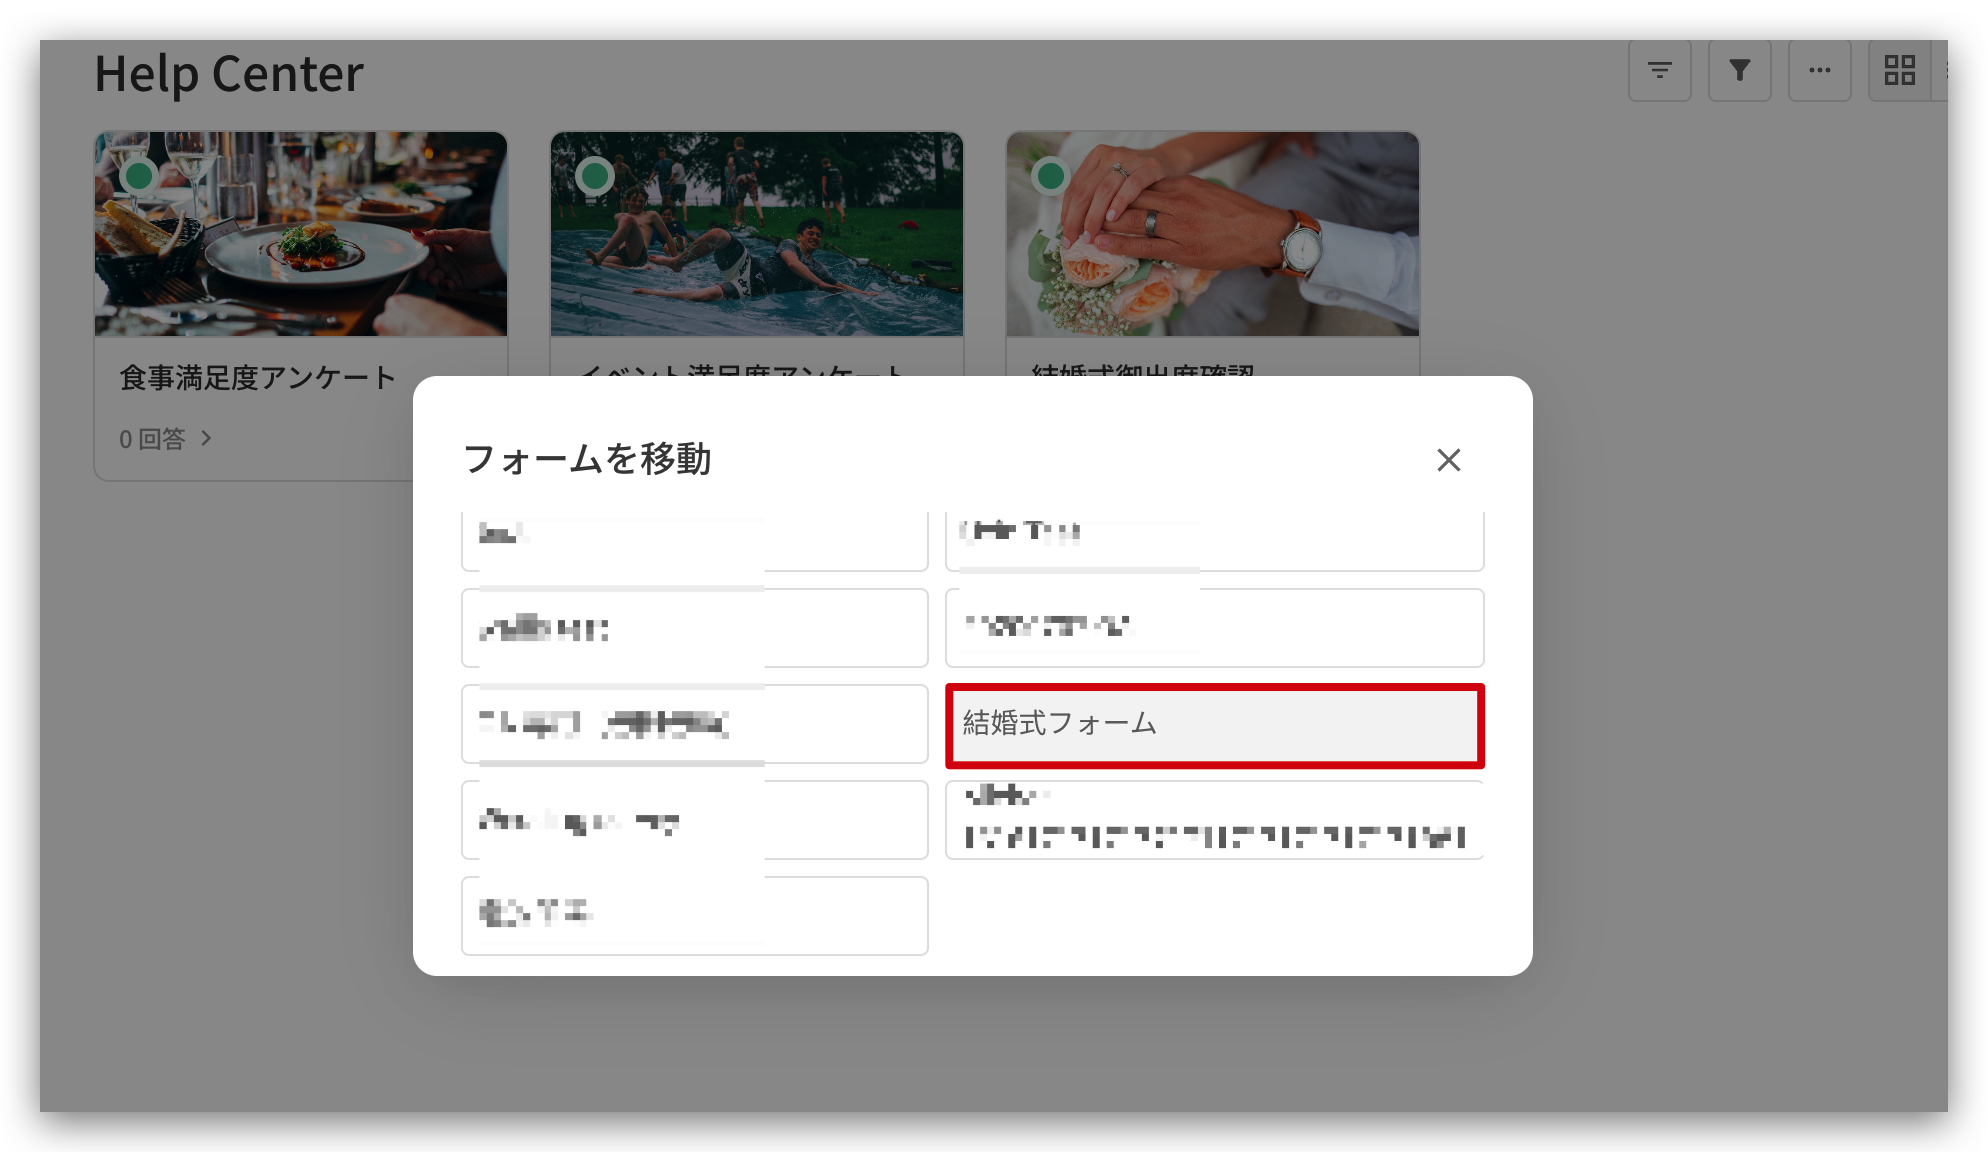The image size is (1988, 1152).
Task: Toggle selection circle on event survey card
Action: coord(595,176)
